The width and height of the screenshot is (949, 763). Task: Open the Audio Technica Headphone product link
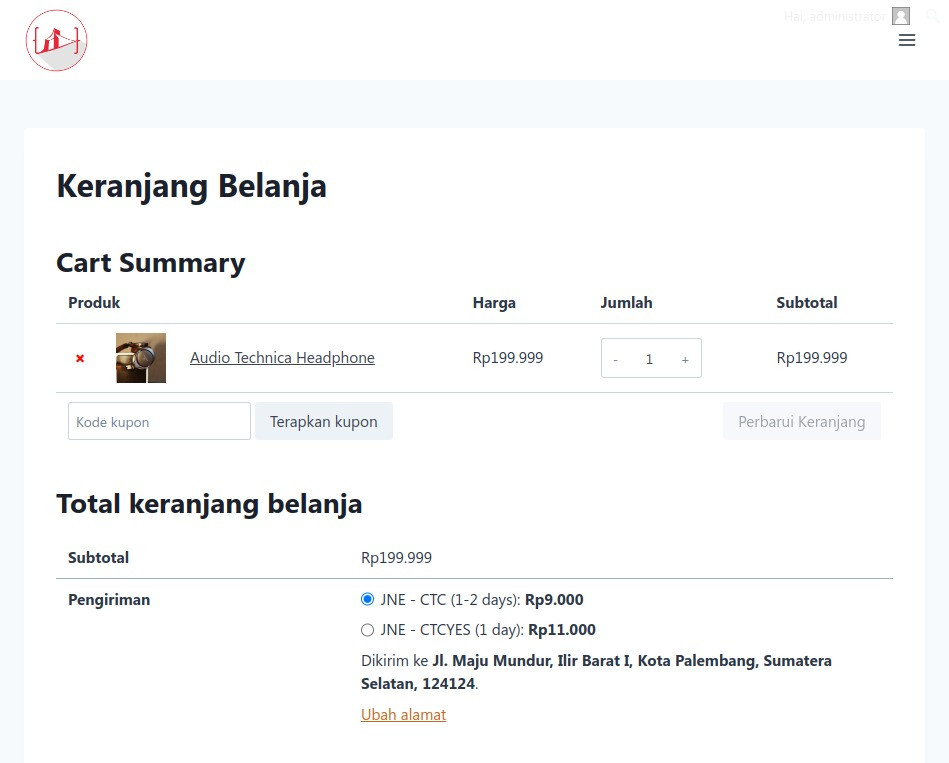[x=282, y=358]
